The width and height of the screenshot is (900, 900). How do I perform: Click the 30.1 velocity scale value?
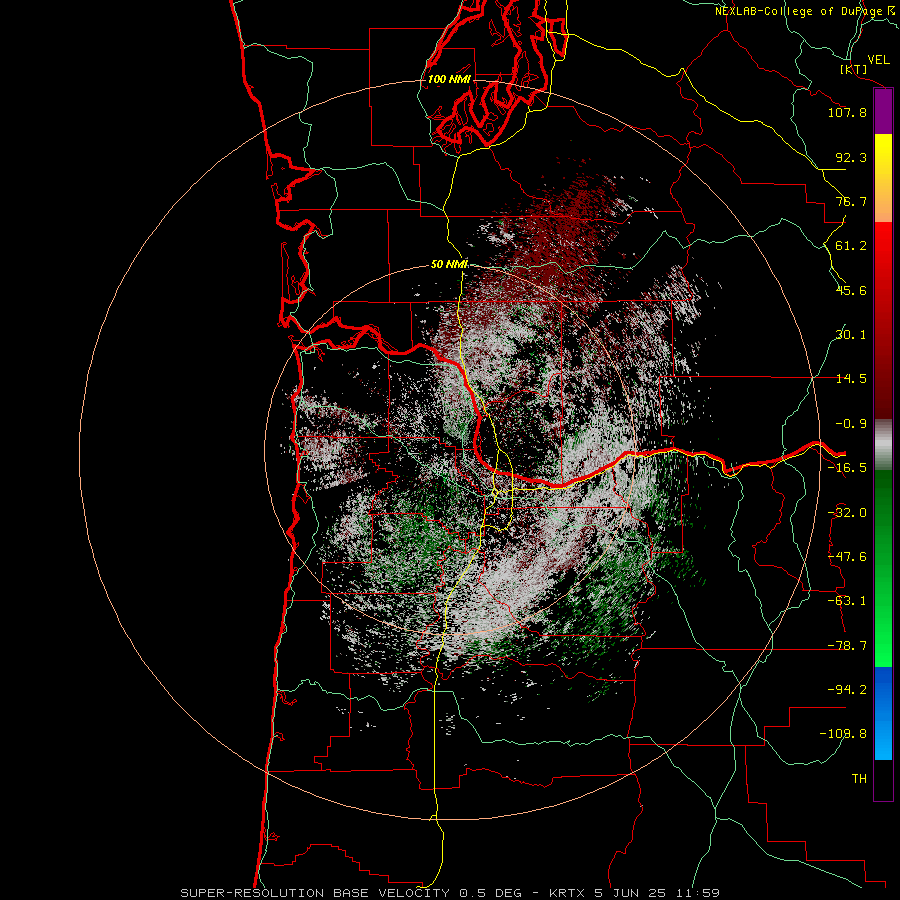(x=851, y=335)
